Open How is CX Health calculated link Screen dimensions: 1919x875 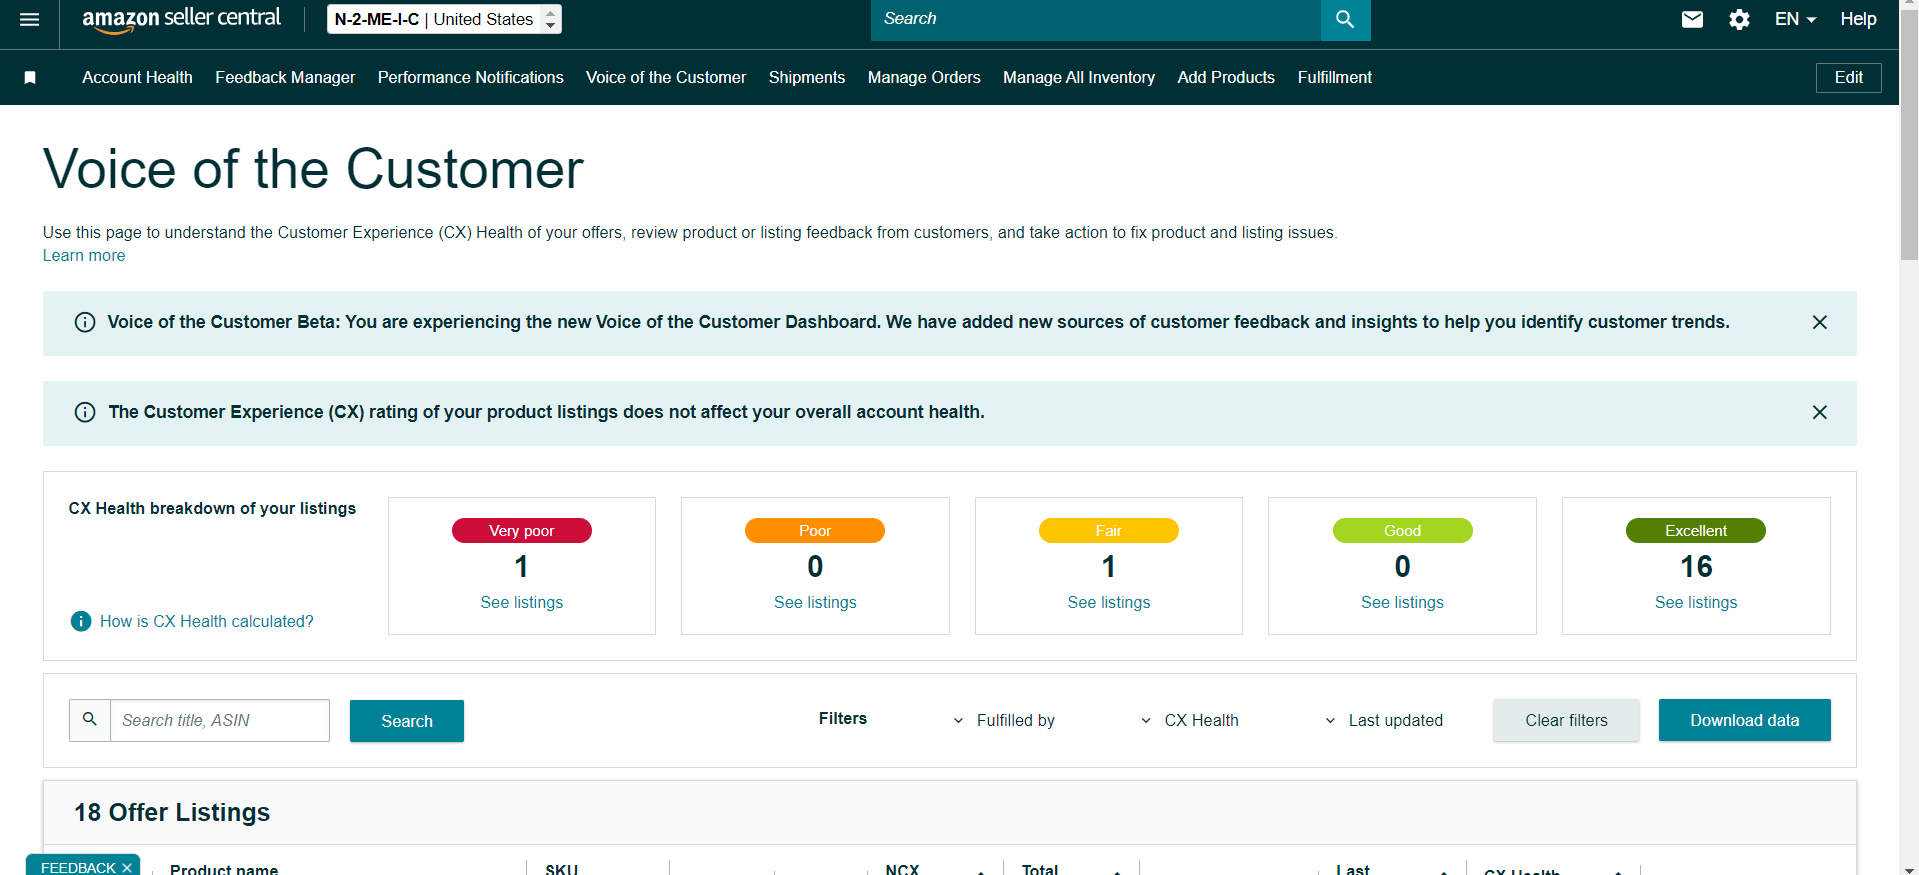point(207,621)
